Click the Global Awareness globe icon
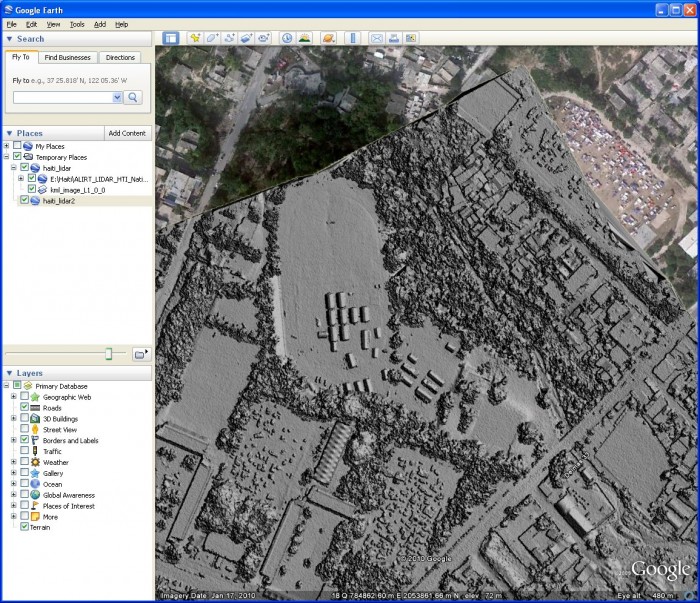Viewport: 700px width, 603px height. coord(35,495)
